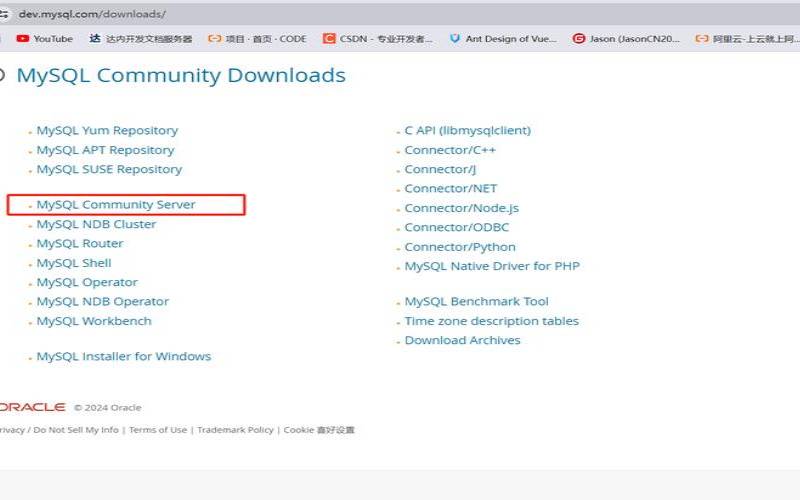Open MySQL Installer for Windows link

[x=123, y=356]
